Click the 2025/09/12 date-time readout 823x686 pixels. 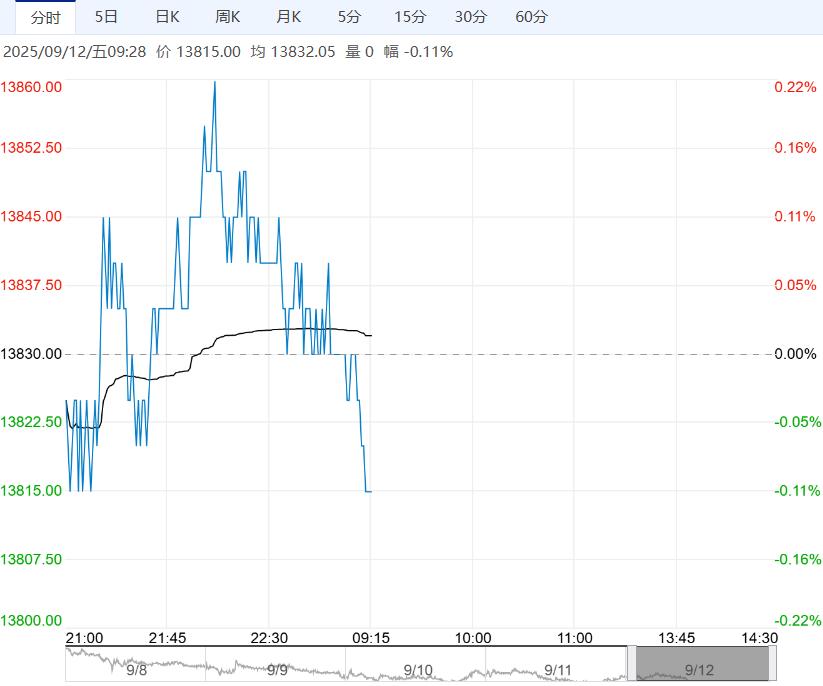(75, 52)
